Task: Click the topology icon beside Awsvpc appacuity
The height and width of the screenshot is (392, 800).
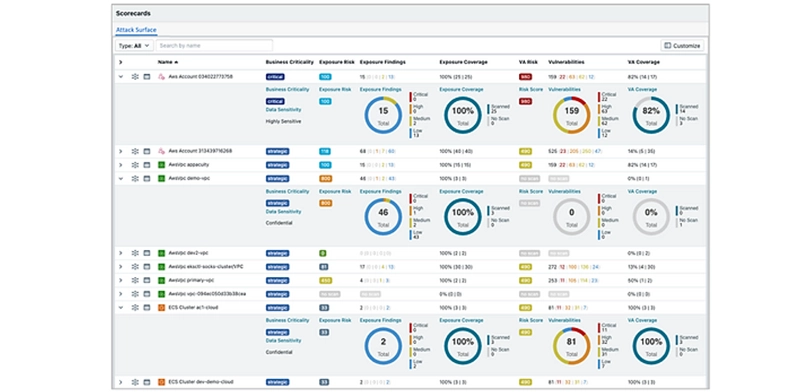Action: point(135,165)
